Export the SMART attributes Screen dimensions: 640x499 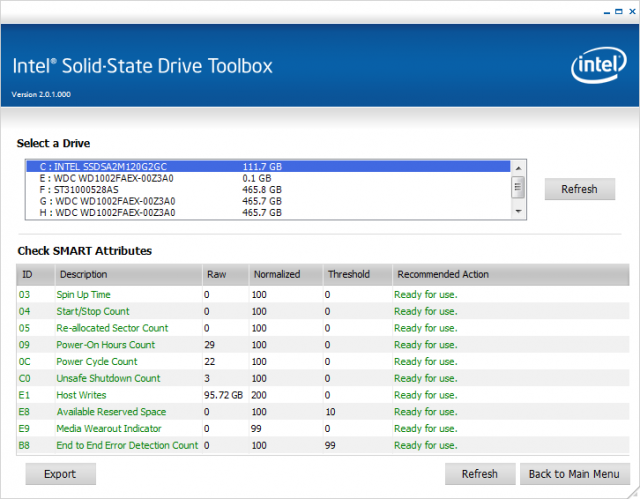[60, 474]
